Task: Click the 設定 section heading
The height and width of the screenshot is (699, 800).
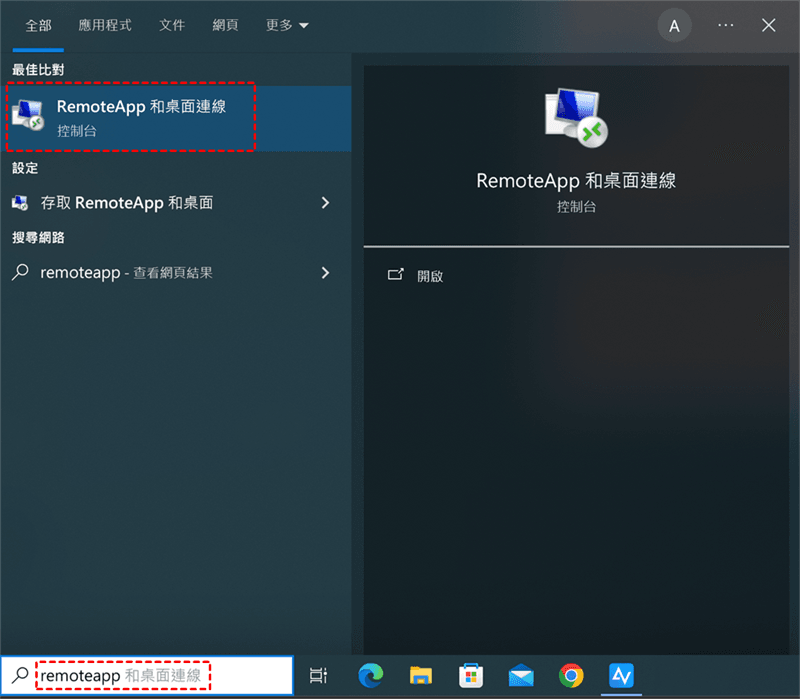Action: tap(25, 168)
